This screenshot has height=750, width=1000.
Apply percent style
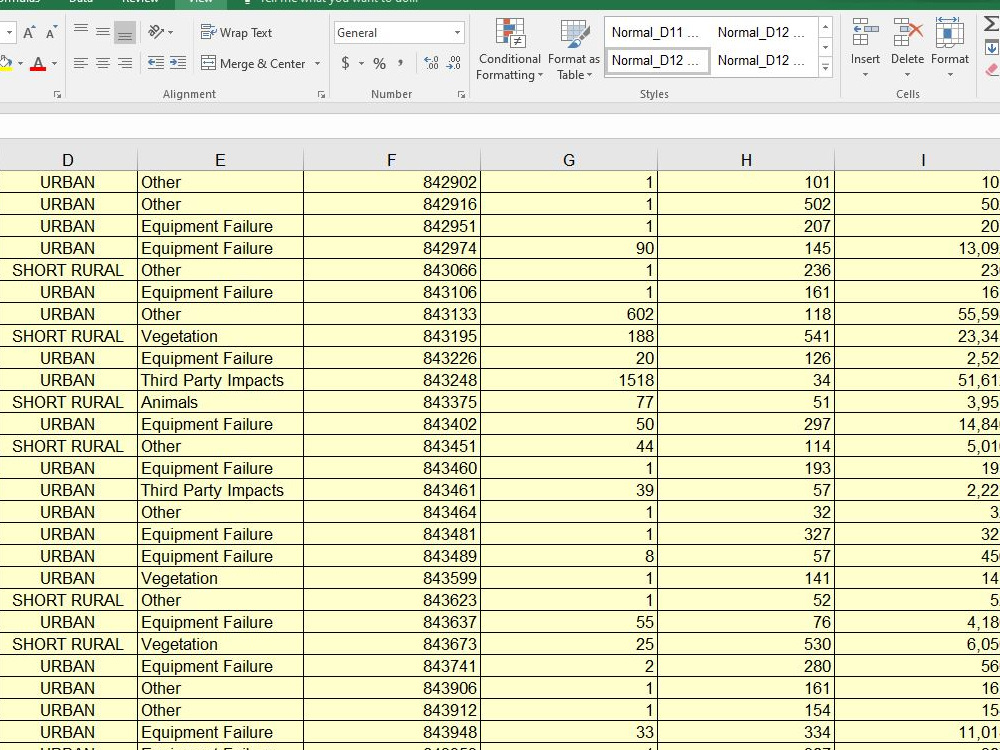(379, 63)
